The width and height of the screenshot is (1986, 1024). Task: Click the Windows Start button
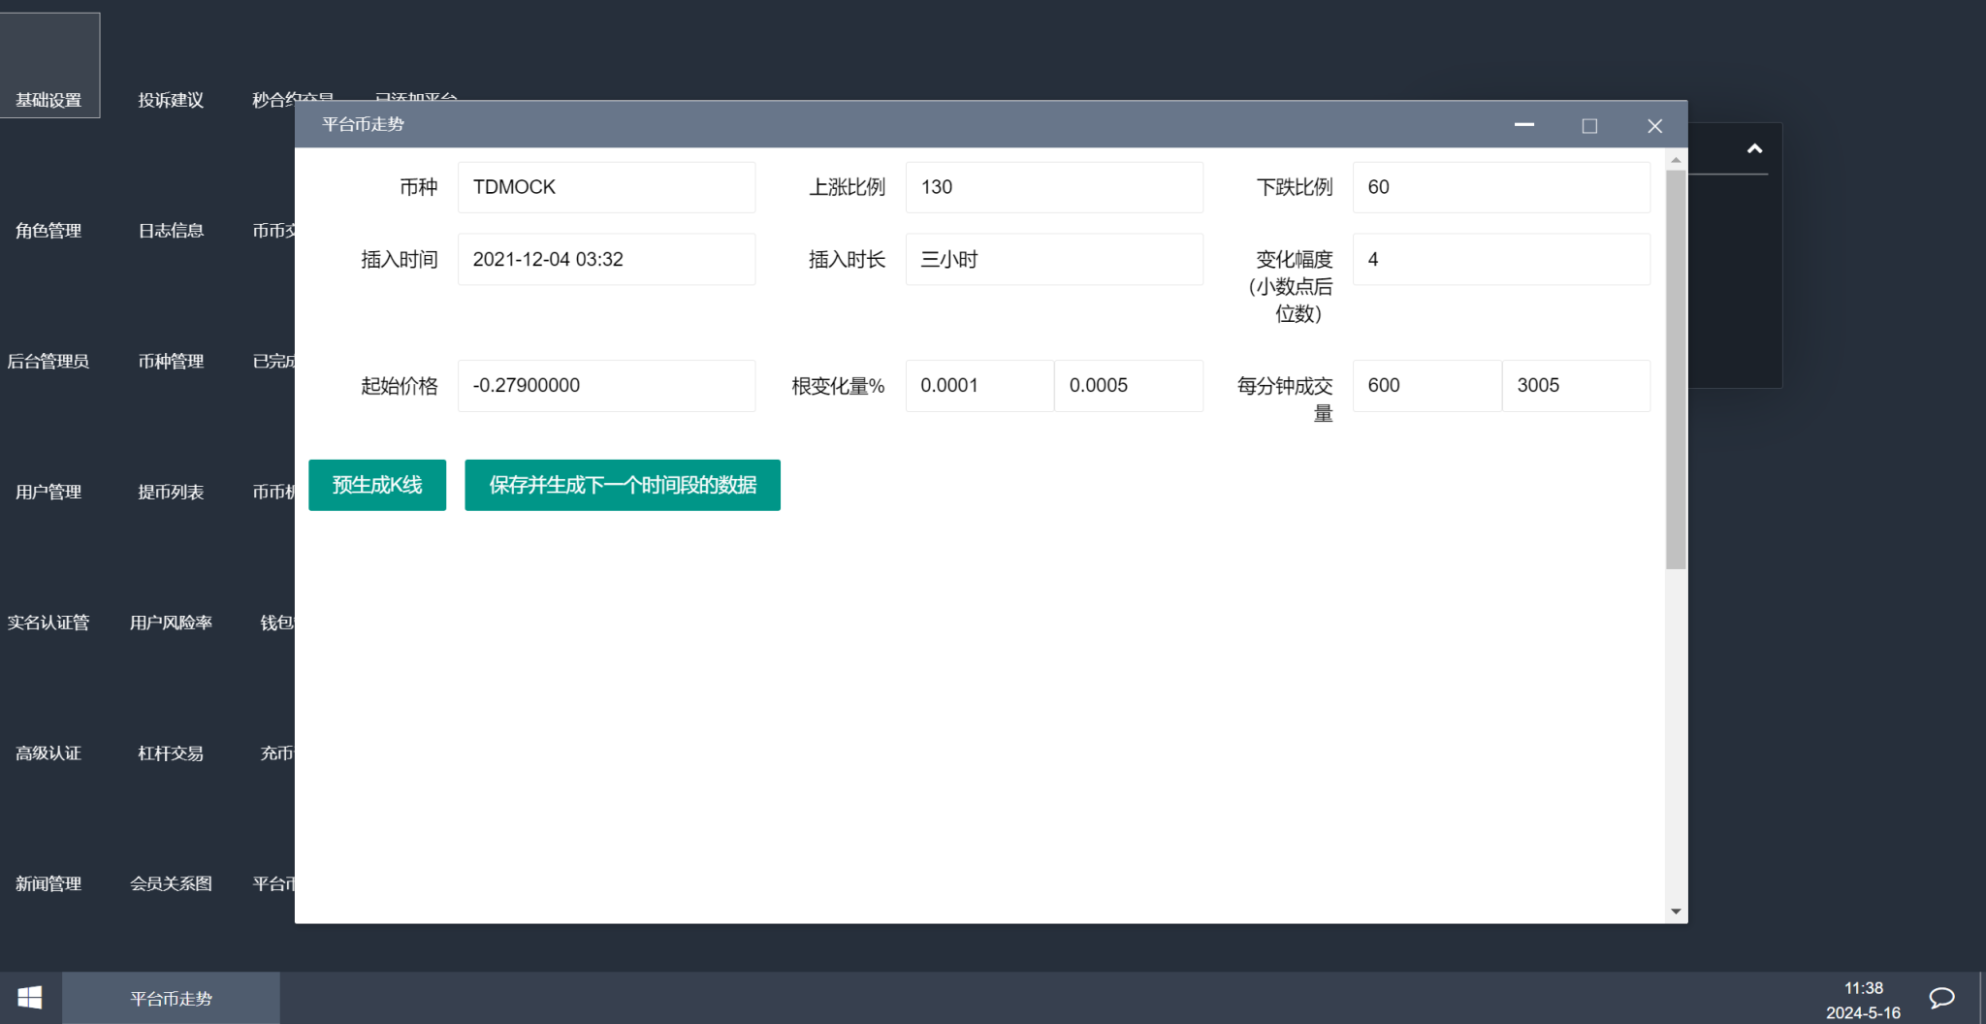pyautogui.click(x=28, y=996)
